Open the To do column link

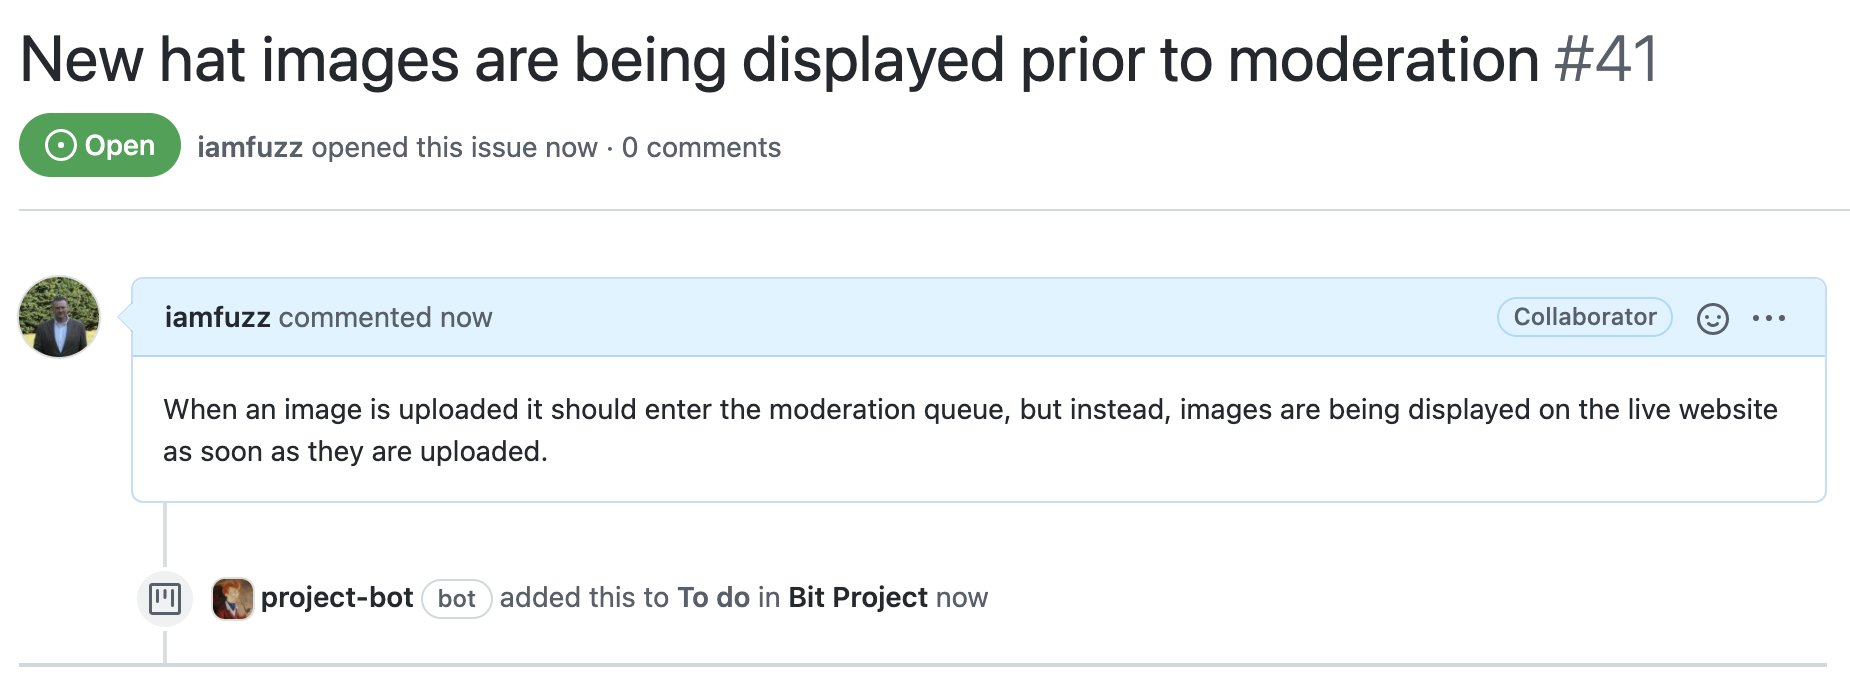[x=713, y=598]
